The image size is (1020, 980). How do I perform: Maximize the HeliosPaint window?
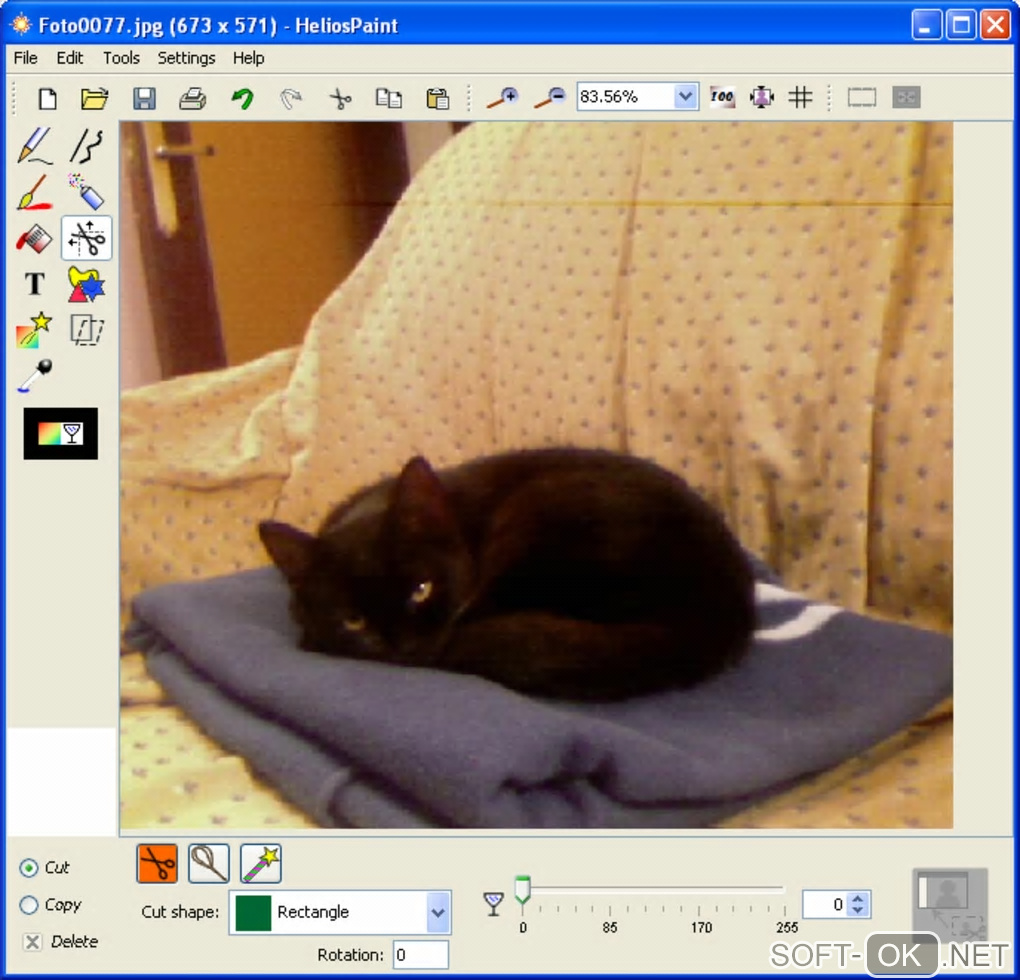[x=961, y=25]
